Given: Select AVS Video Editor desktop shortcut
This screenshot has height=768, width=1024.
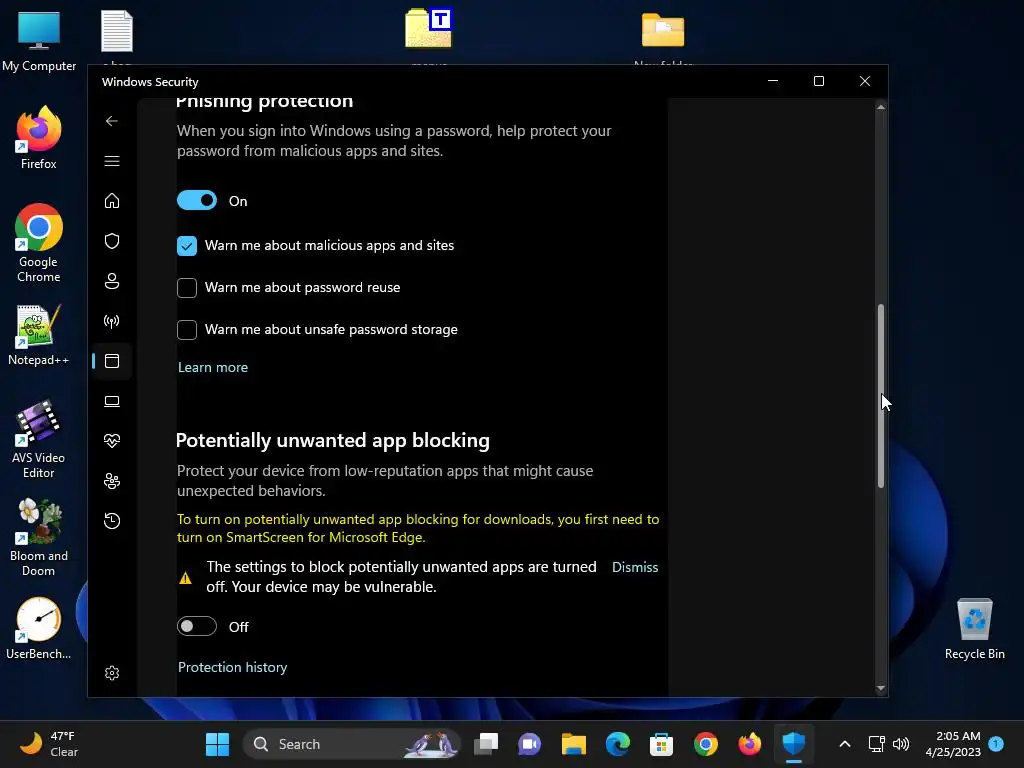Looking at the screenshot, I should [39, 440].
